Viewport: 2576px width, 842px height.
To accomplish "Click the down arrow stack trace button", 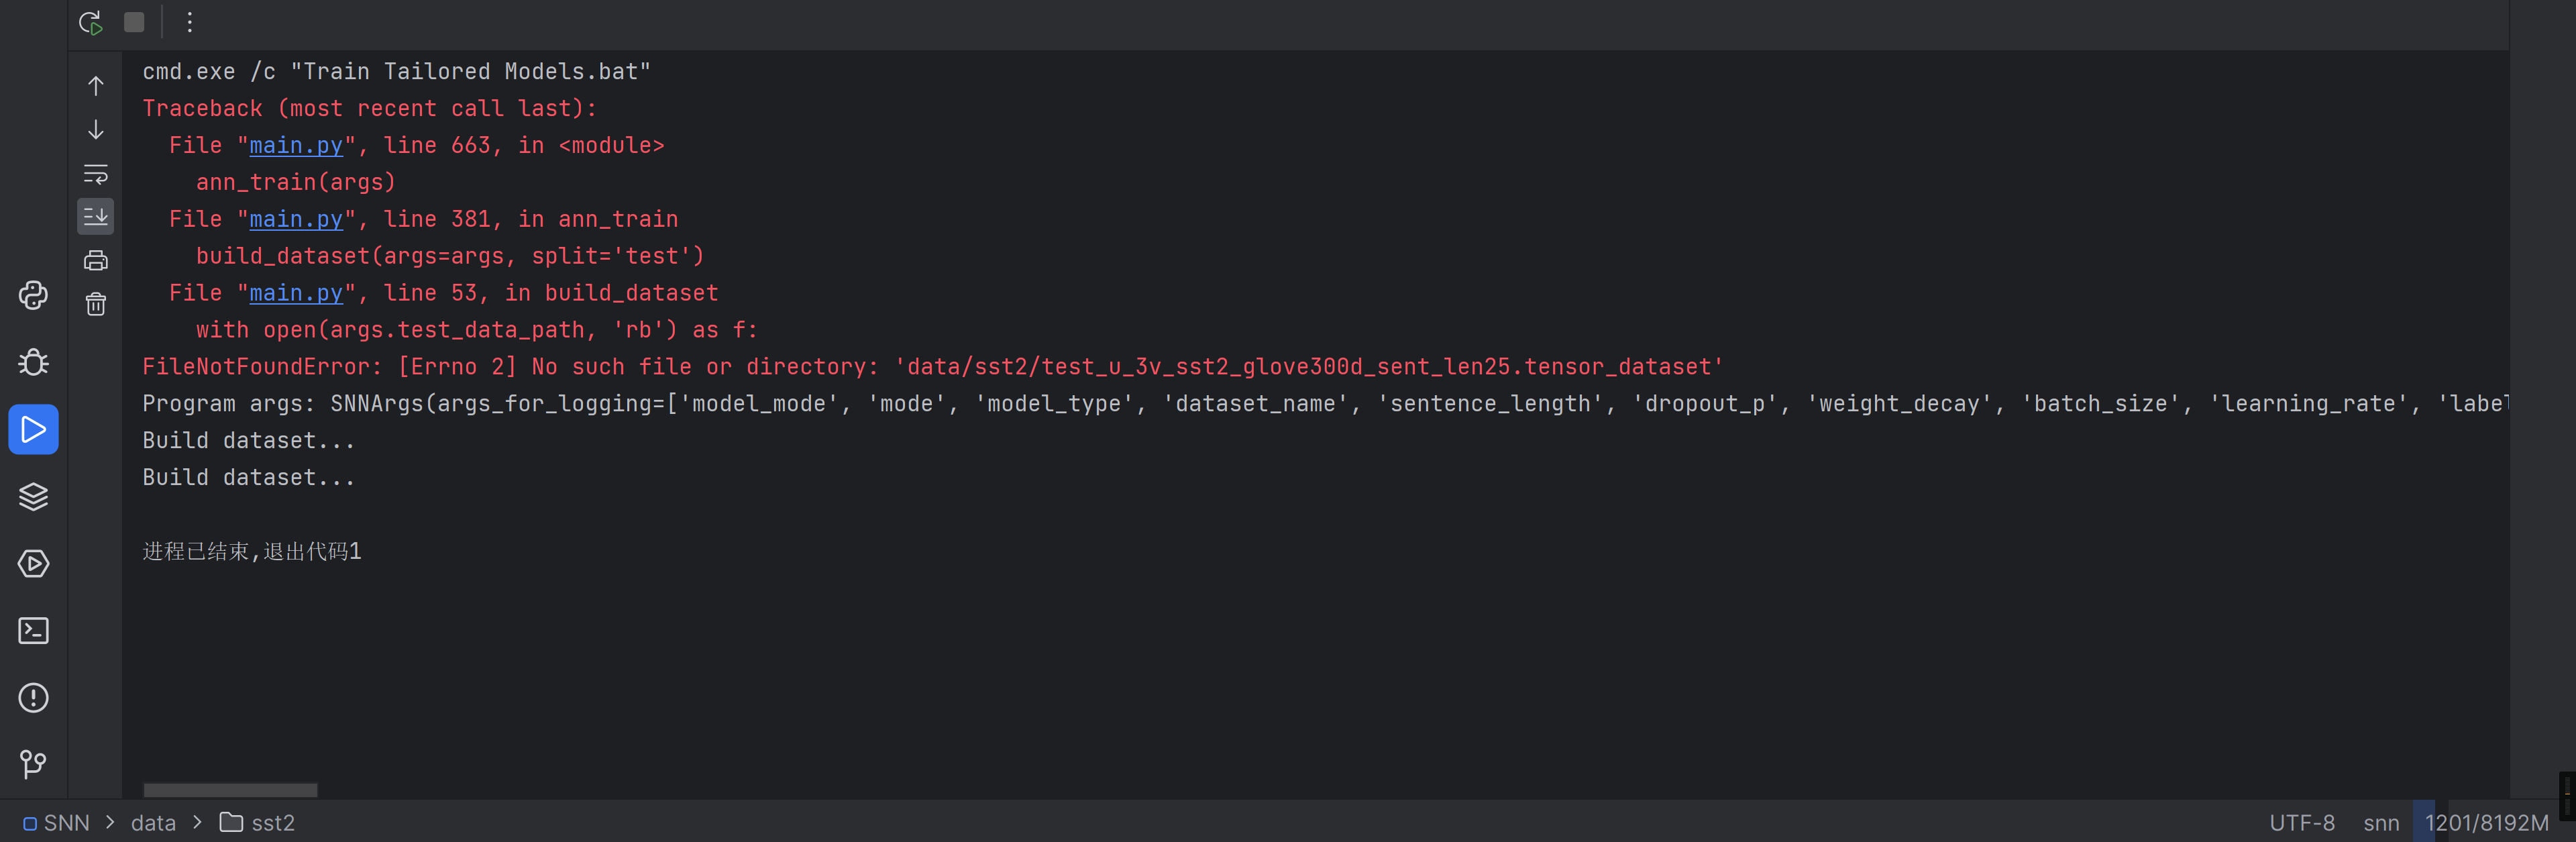I will click(96, 130).
